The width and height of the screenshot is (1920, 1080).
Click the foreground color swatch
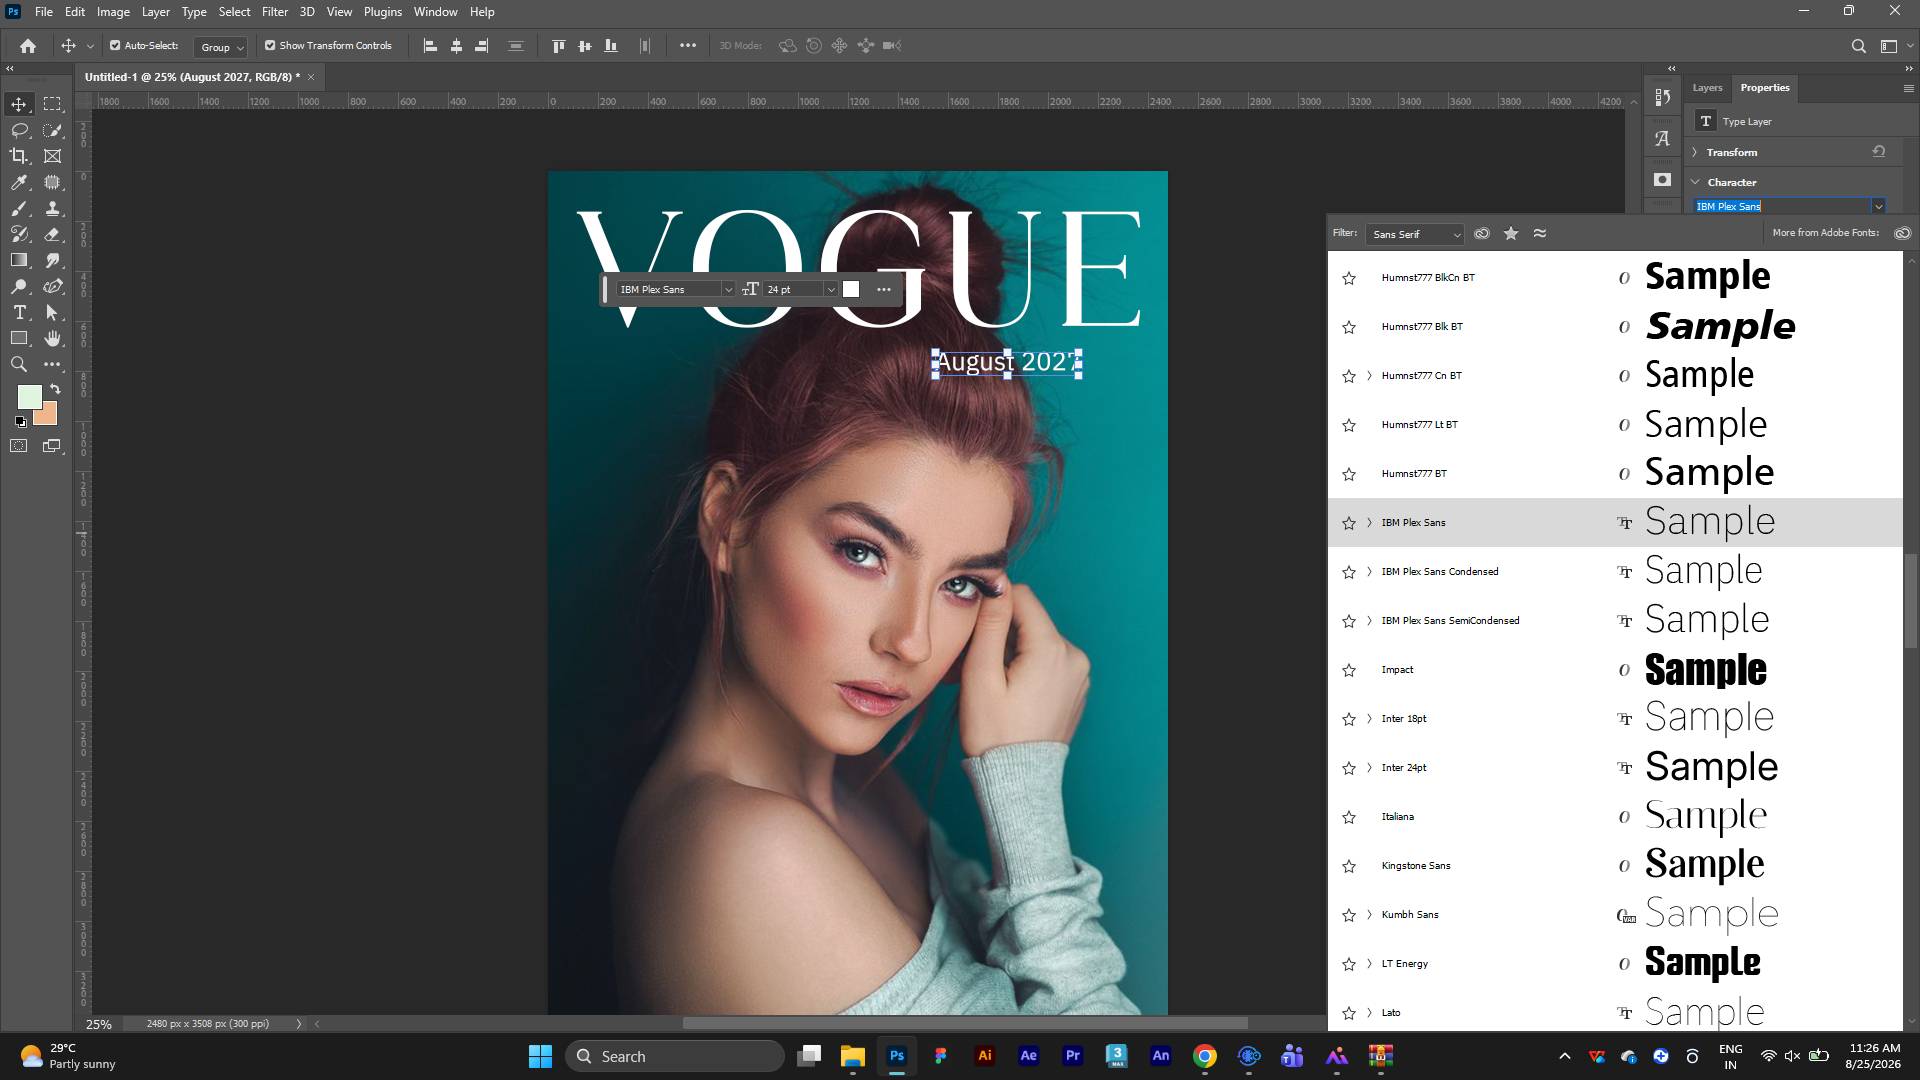30,397
